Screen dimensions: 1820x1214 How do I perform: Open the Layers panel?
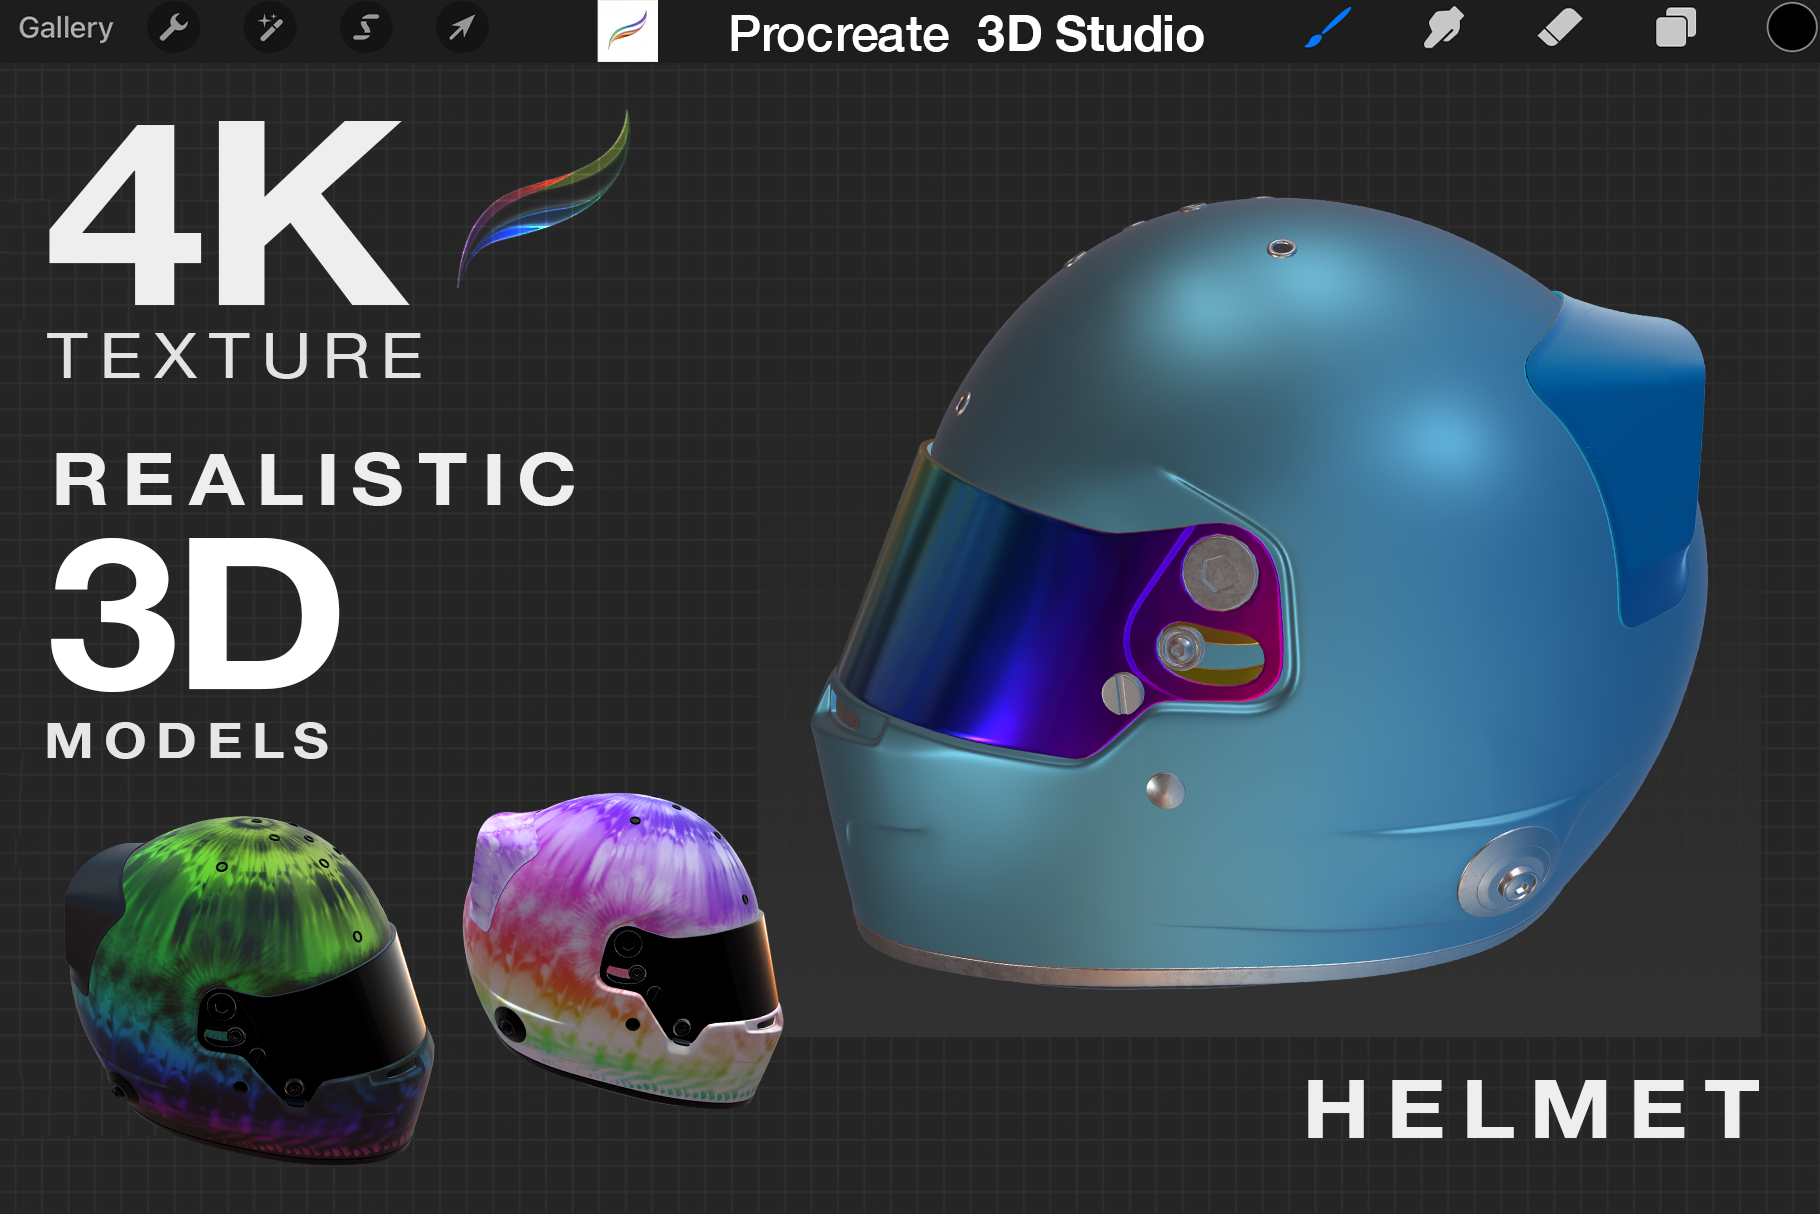pos(1675,28)
